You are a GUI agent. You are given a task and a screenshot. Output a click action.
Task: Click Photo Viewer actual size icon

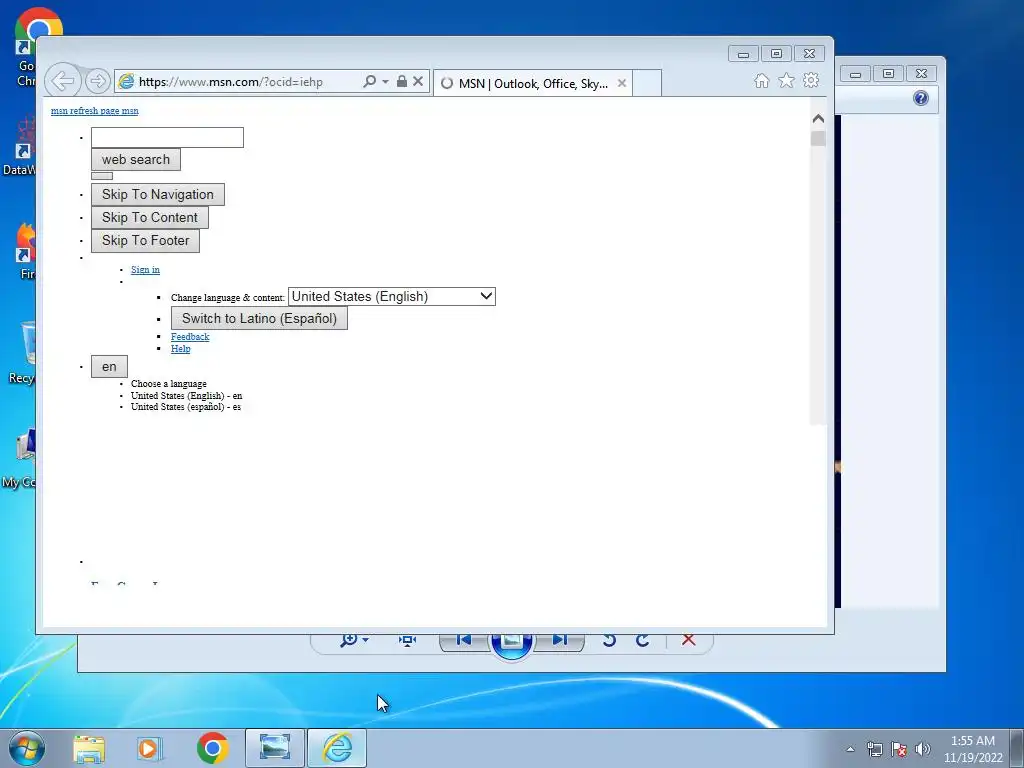pyautogui.click(x=408, y=640)
